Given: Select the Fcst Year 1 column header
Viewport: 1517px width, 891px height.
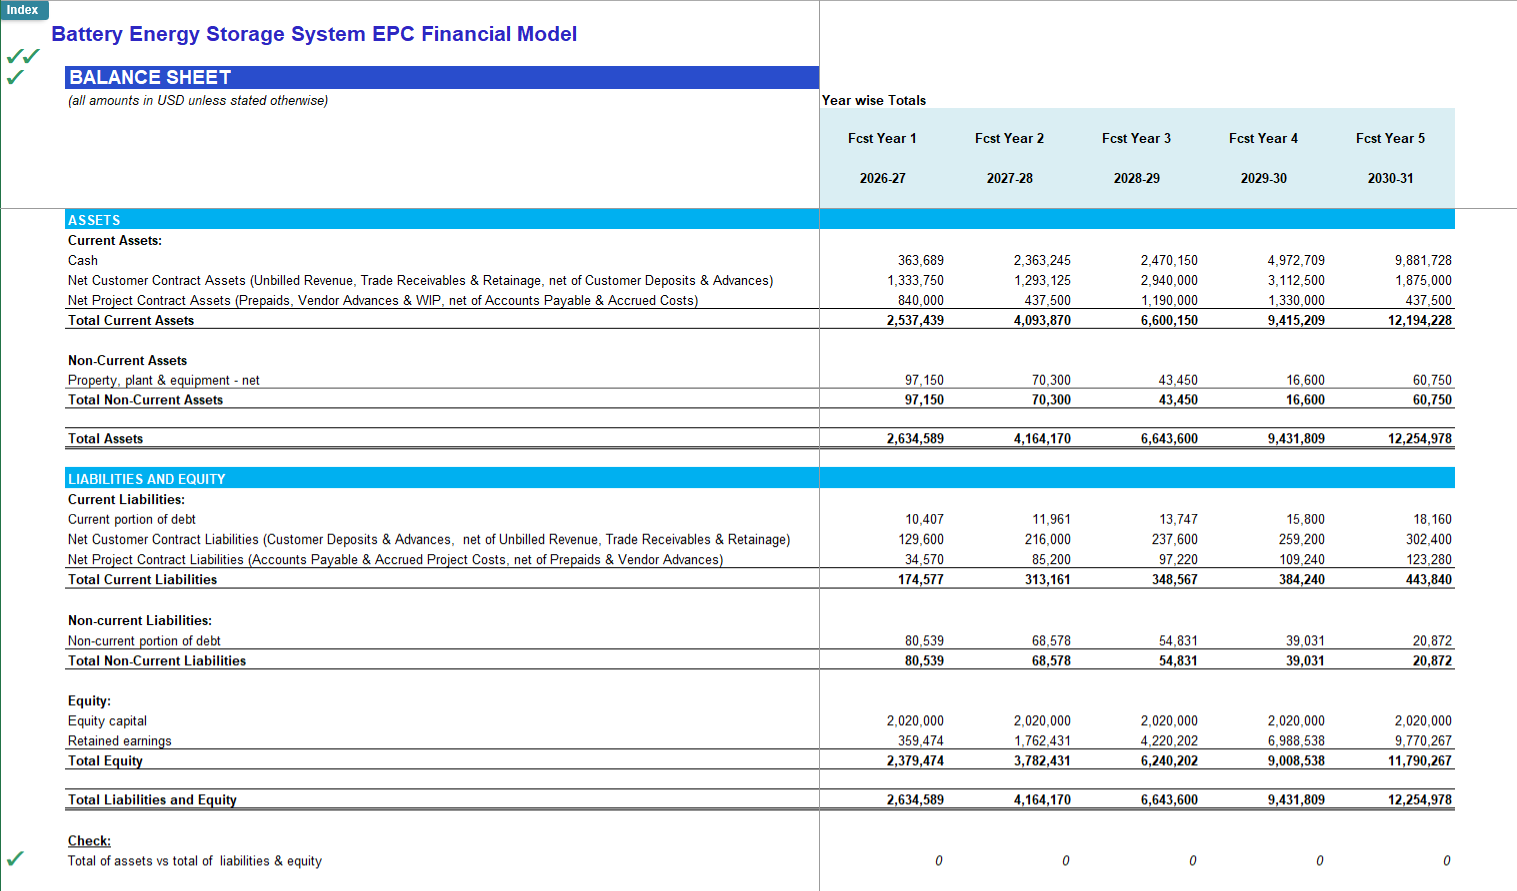Looking at the screenshot, I should [x=882, y=138].
